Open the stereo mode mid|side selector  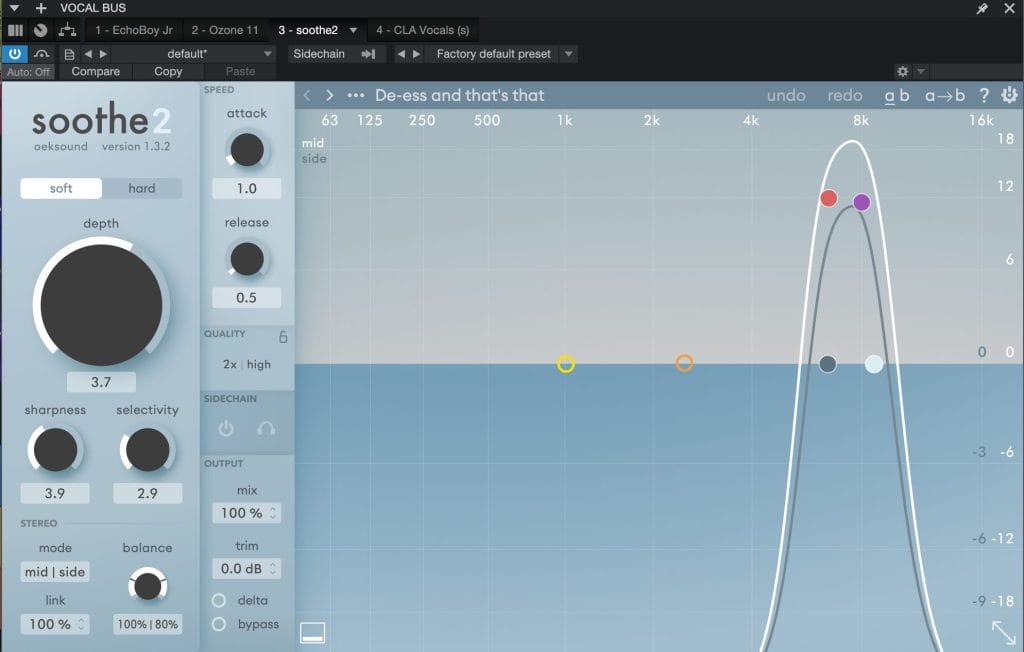pyautogui.click(x=55, y=572)
